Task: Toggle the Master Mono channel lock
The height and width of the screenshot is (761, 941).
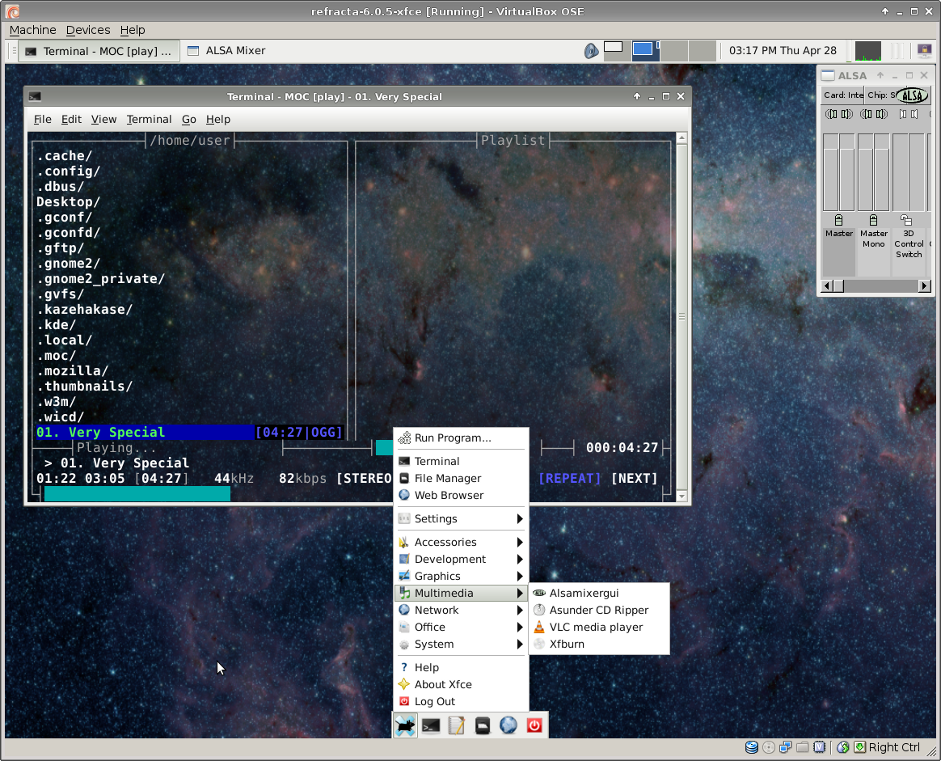Action: (873, 220)
